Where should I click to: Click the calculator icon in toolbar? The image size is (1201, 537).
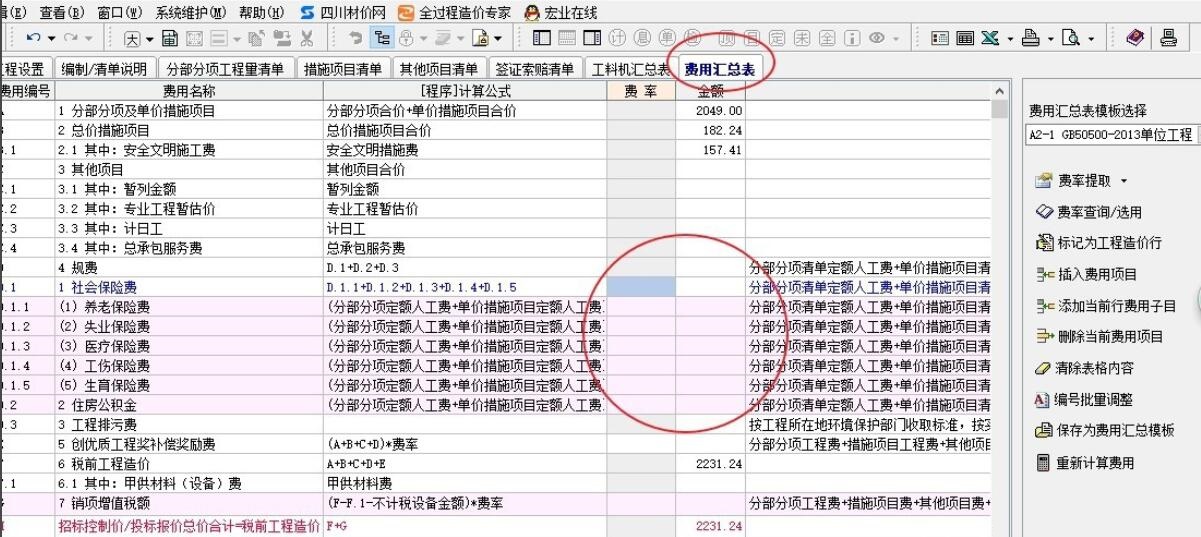(169, 38)
